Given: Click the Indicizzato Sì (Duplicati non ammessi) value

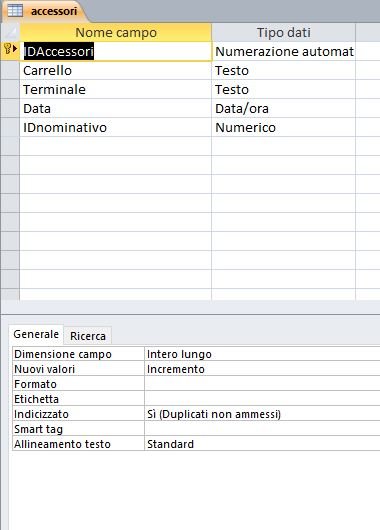Looking at the screenshot, I should [262, 414].
